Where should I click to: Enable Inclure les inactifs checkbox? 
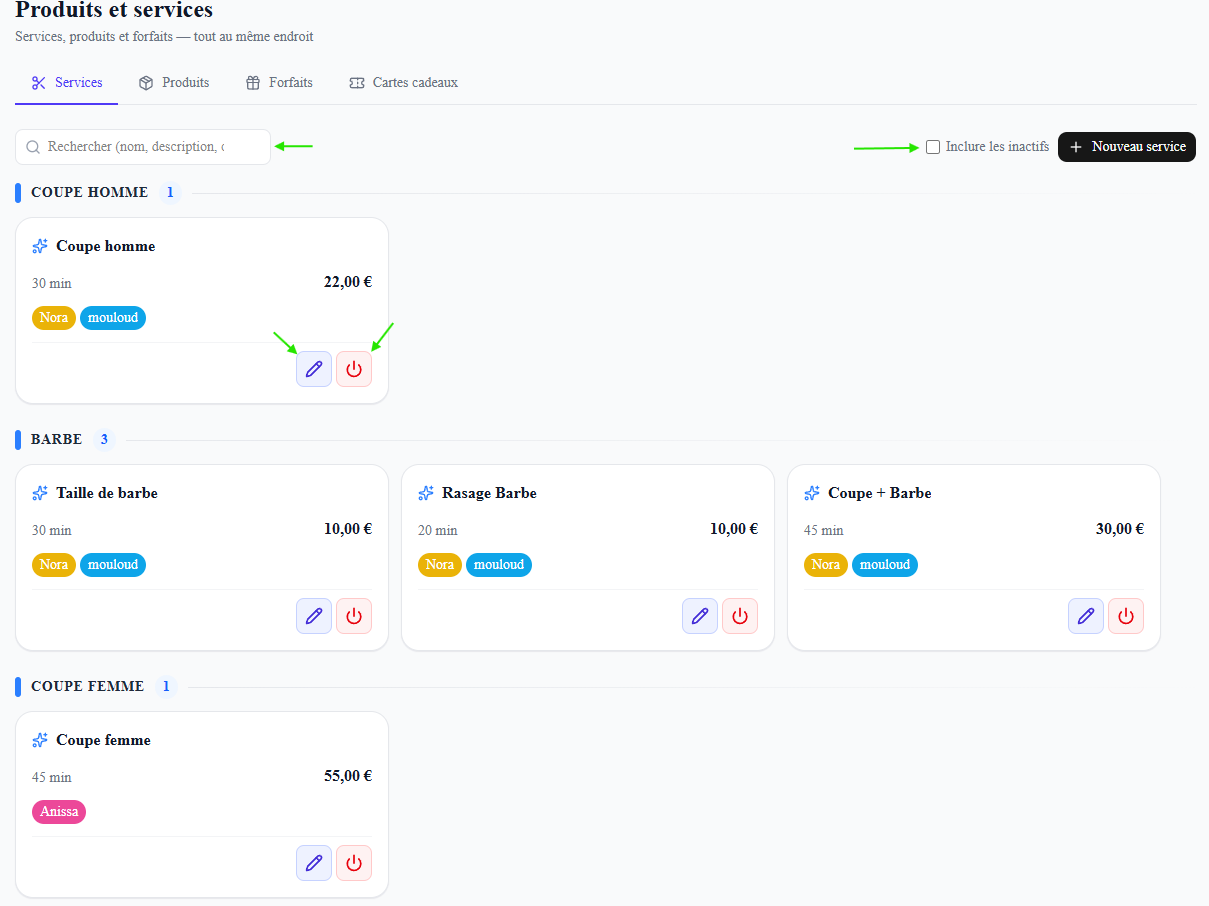coord(933,147)
